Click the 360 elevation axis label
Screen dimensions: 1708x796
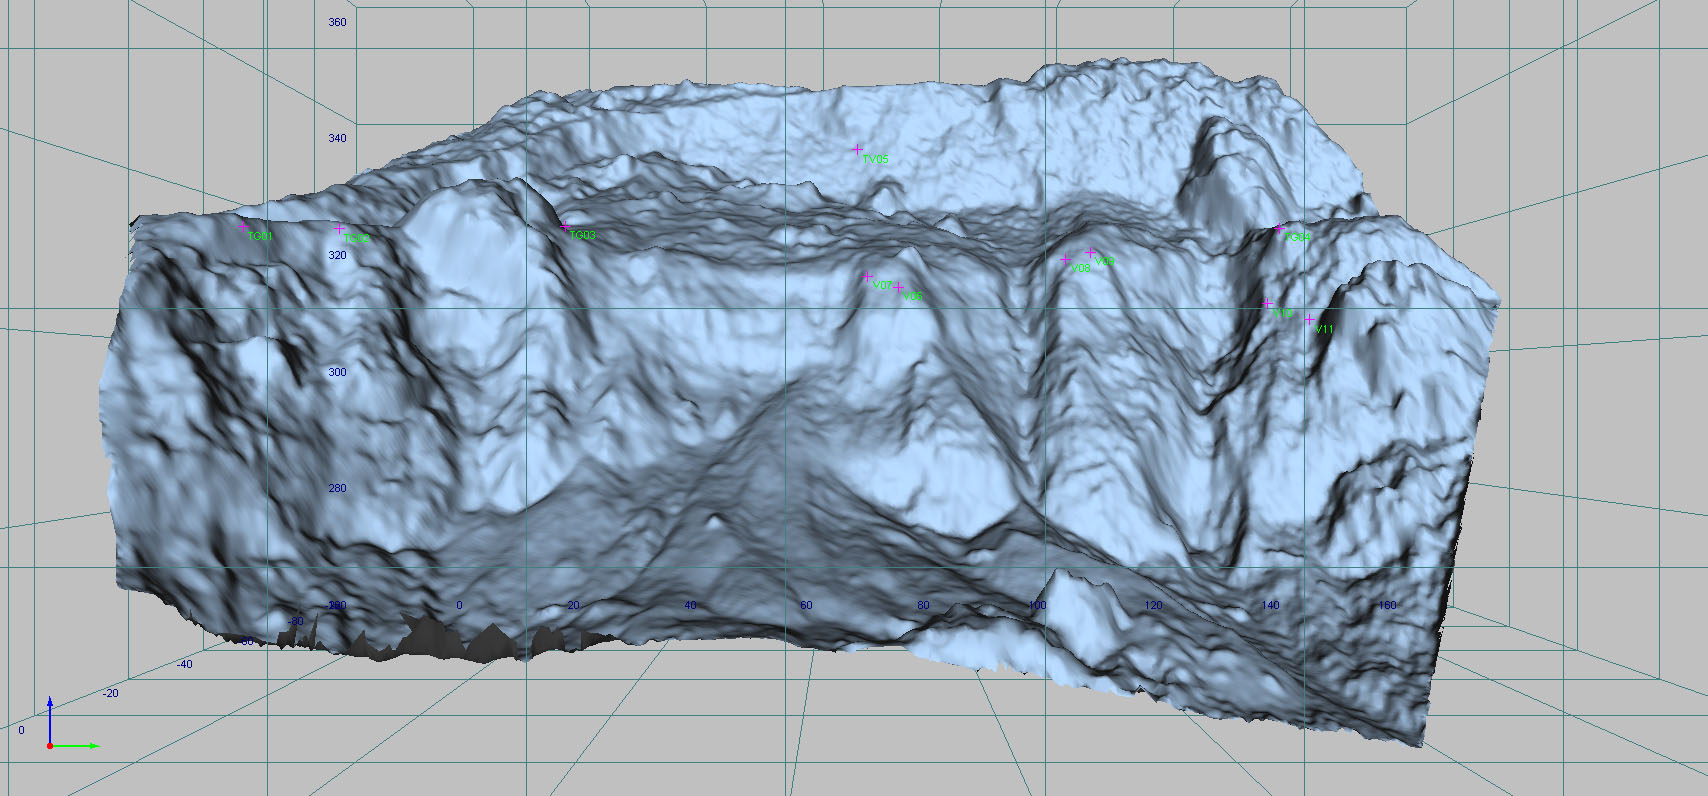pyautogui.click(x=337, y=22)
